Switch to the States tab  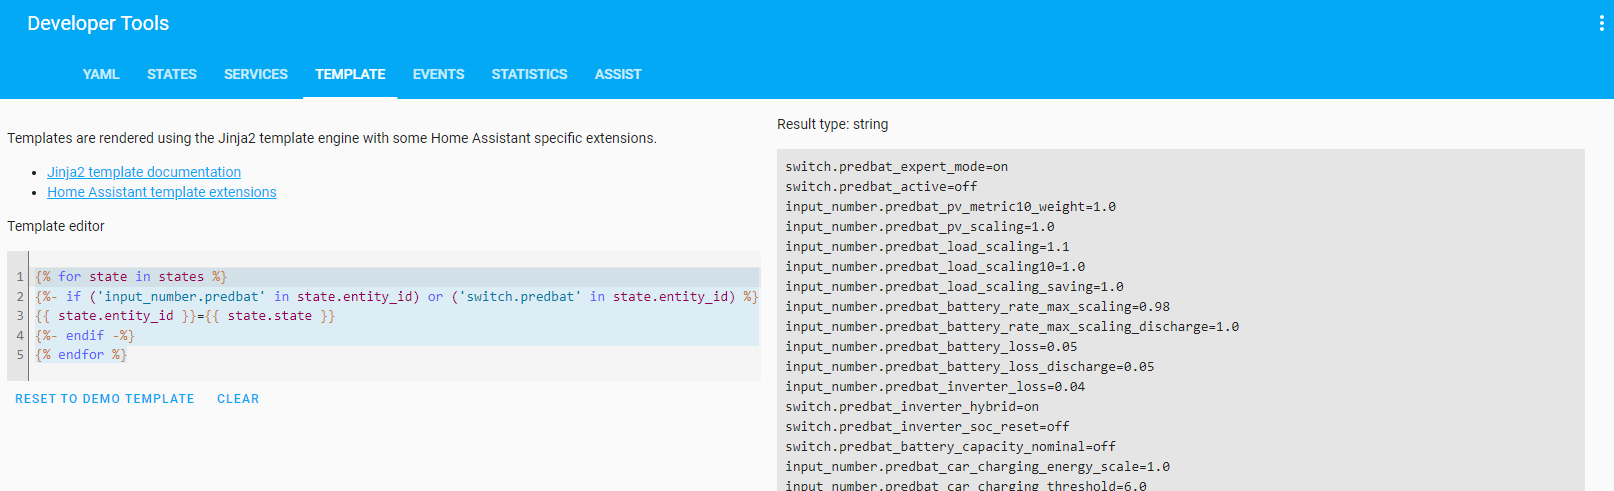(172, 74)
